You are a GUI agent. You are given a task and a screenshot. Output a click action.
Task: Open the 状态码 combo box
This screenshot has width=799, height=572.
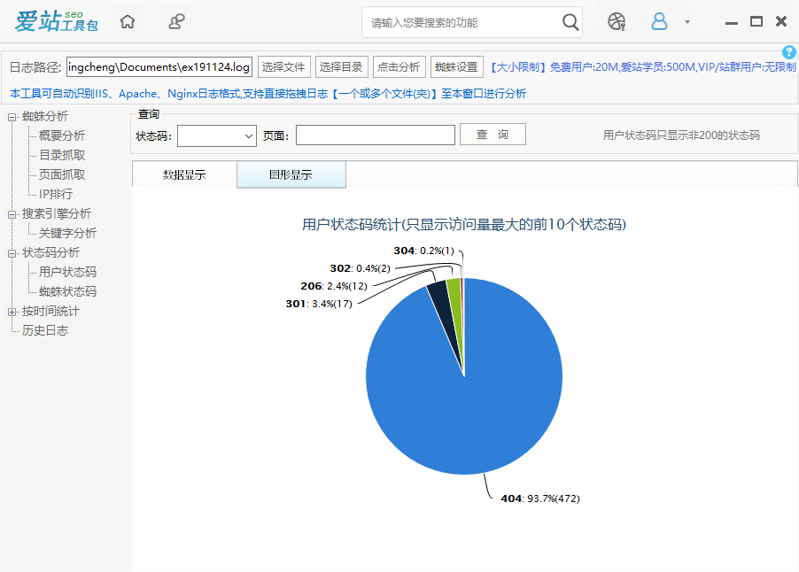click(217, 136)
